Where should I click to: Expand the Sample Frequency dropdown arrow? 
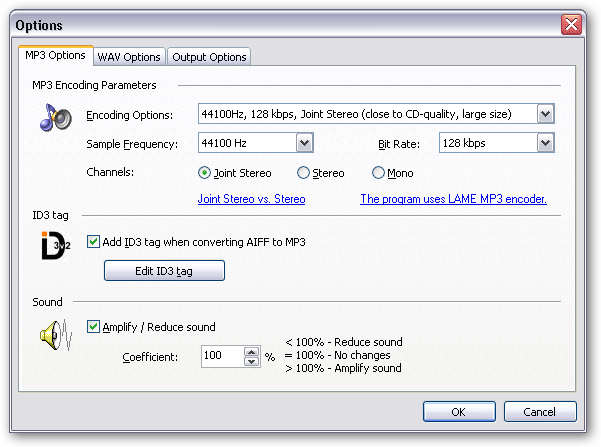(x=305, y=143)
